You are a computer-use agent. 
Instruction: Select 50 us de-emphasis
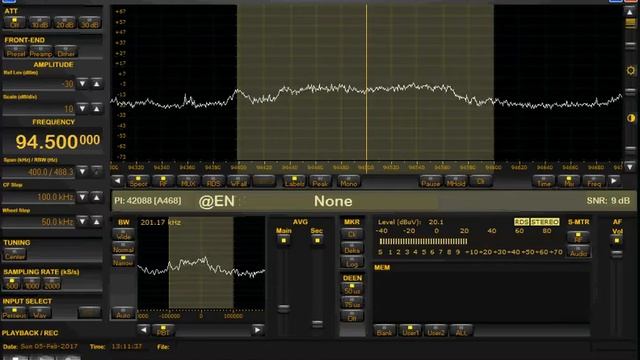click(352, 289)
